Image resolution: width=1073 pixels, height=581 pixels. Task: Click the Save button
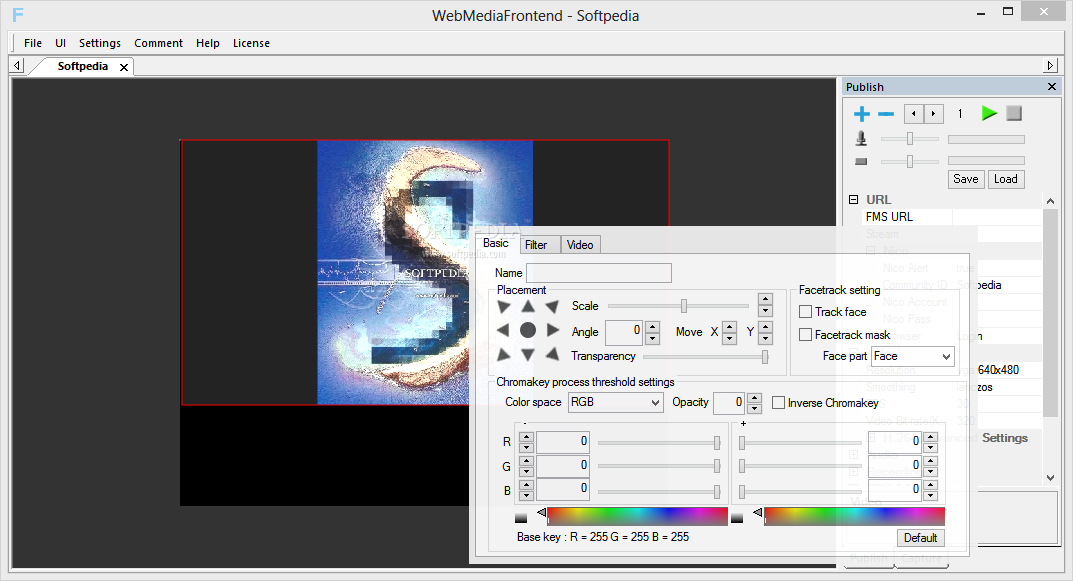pyautogui.click(x=966, y=179)
